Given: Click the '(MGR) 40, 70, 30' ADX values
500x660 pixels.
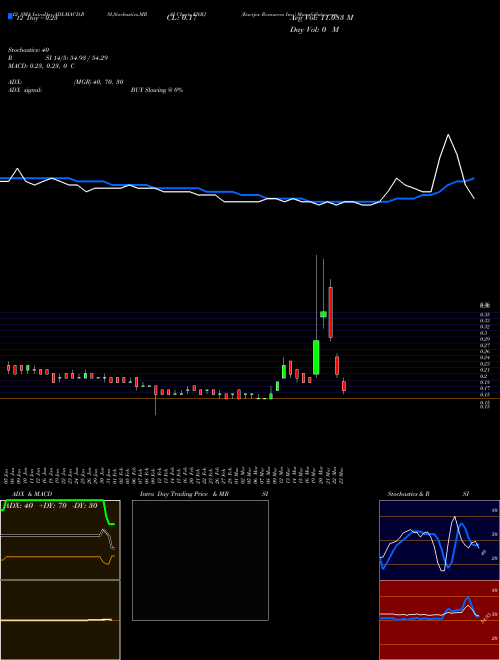Looking at the screenshot, I should pos(98,82).
